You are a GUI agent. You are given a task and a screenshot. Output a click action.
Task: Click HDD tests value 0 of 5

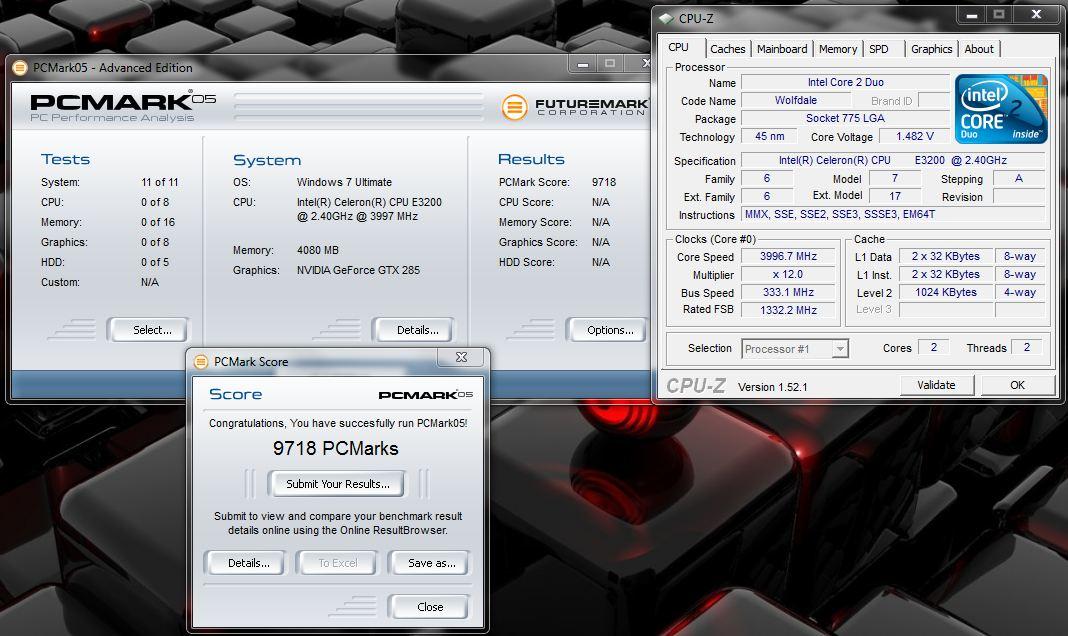[x=155, y=262]
